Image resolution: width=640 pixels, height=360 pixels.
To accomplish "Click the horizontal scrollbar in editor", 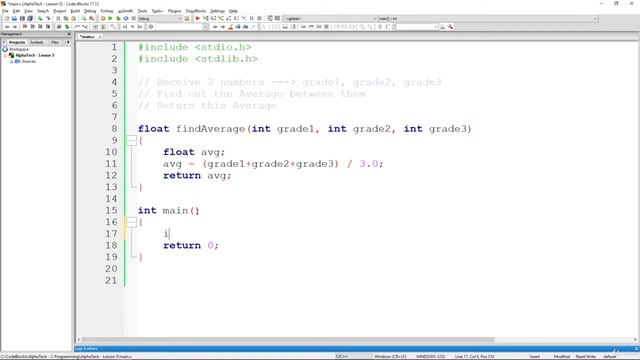I will point(288,340).
